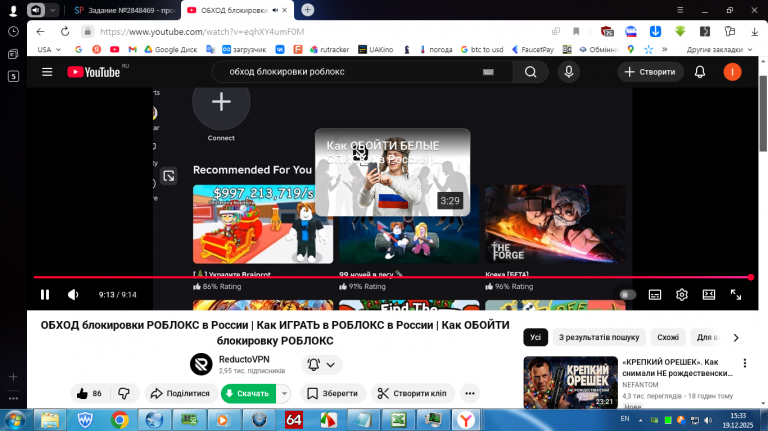Open Windows Start menu
Screen dimensions: 768x431
14,420
